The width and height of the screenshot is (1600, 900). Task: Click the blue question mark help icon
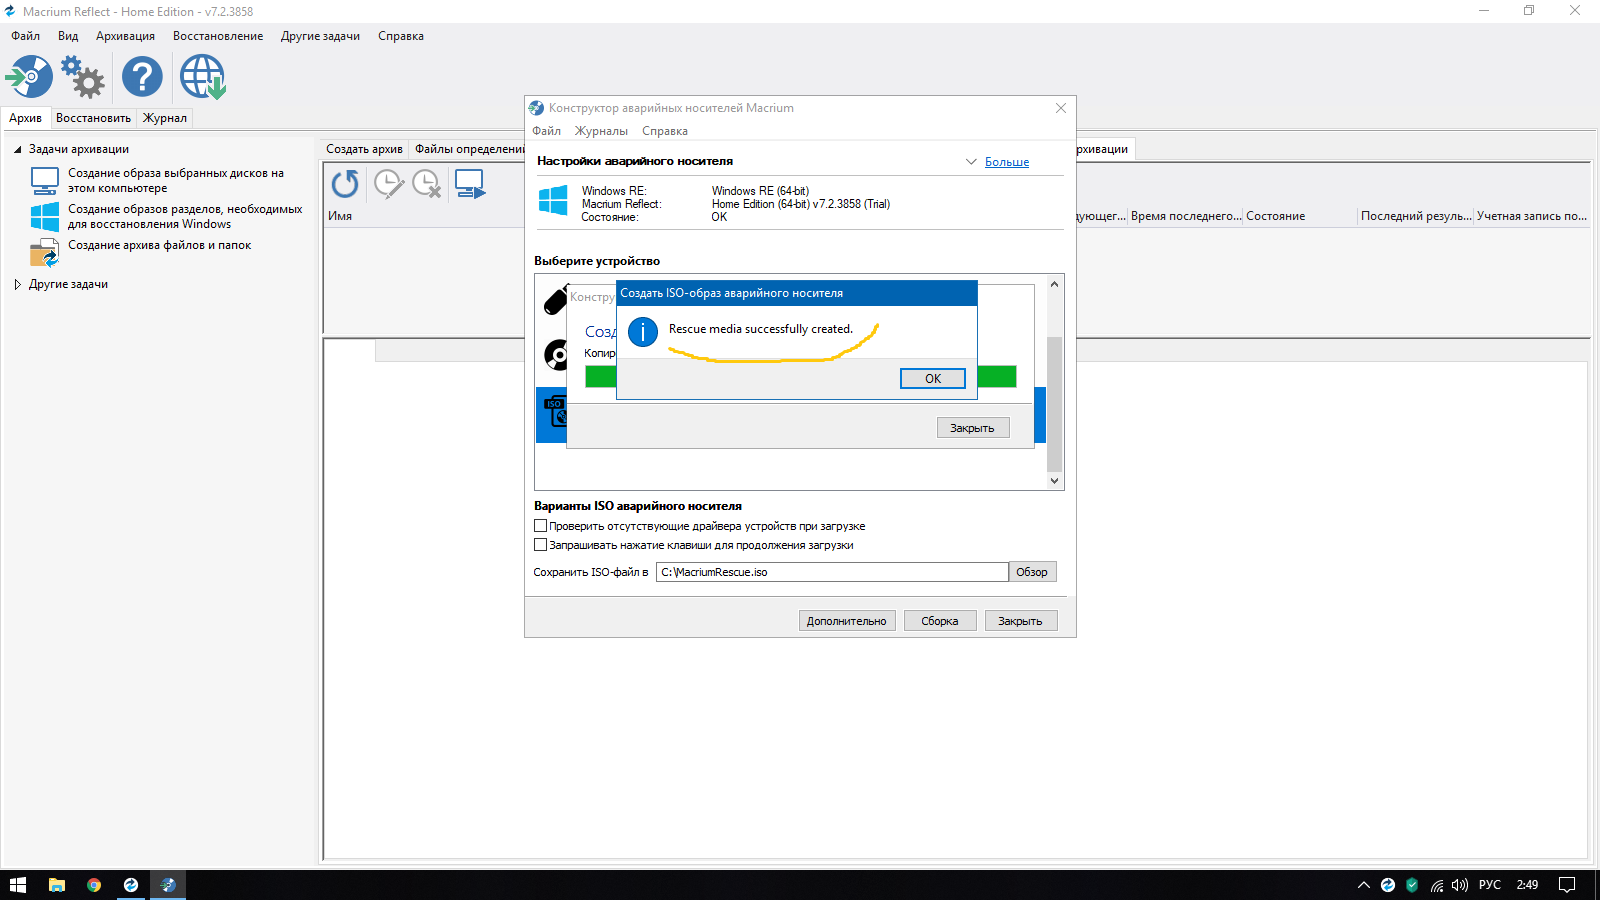(x=142, y=77)
